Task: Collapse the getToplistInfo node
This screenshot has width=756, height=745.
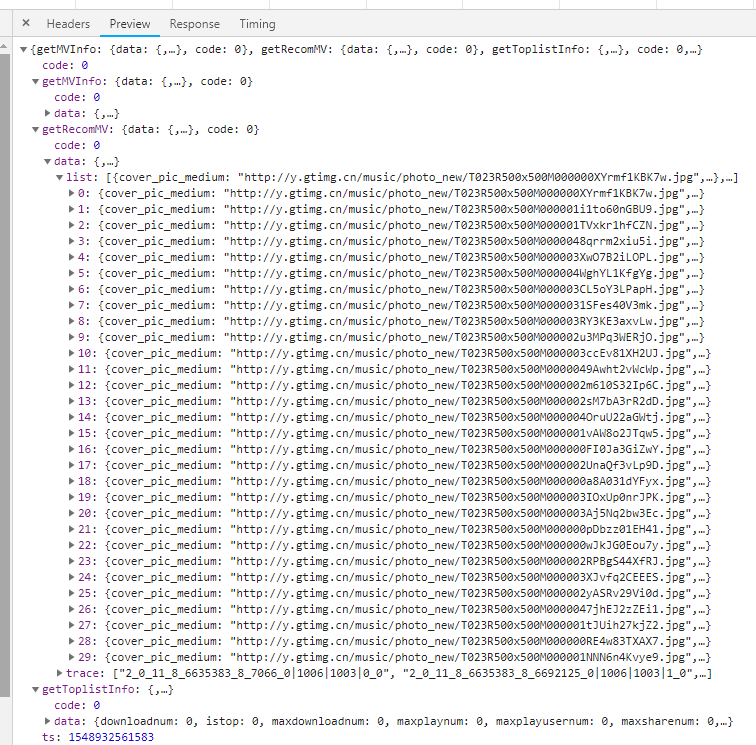Action: point(35,690)
